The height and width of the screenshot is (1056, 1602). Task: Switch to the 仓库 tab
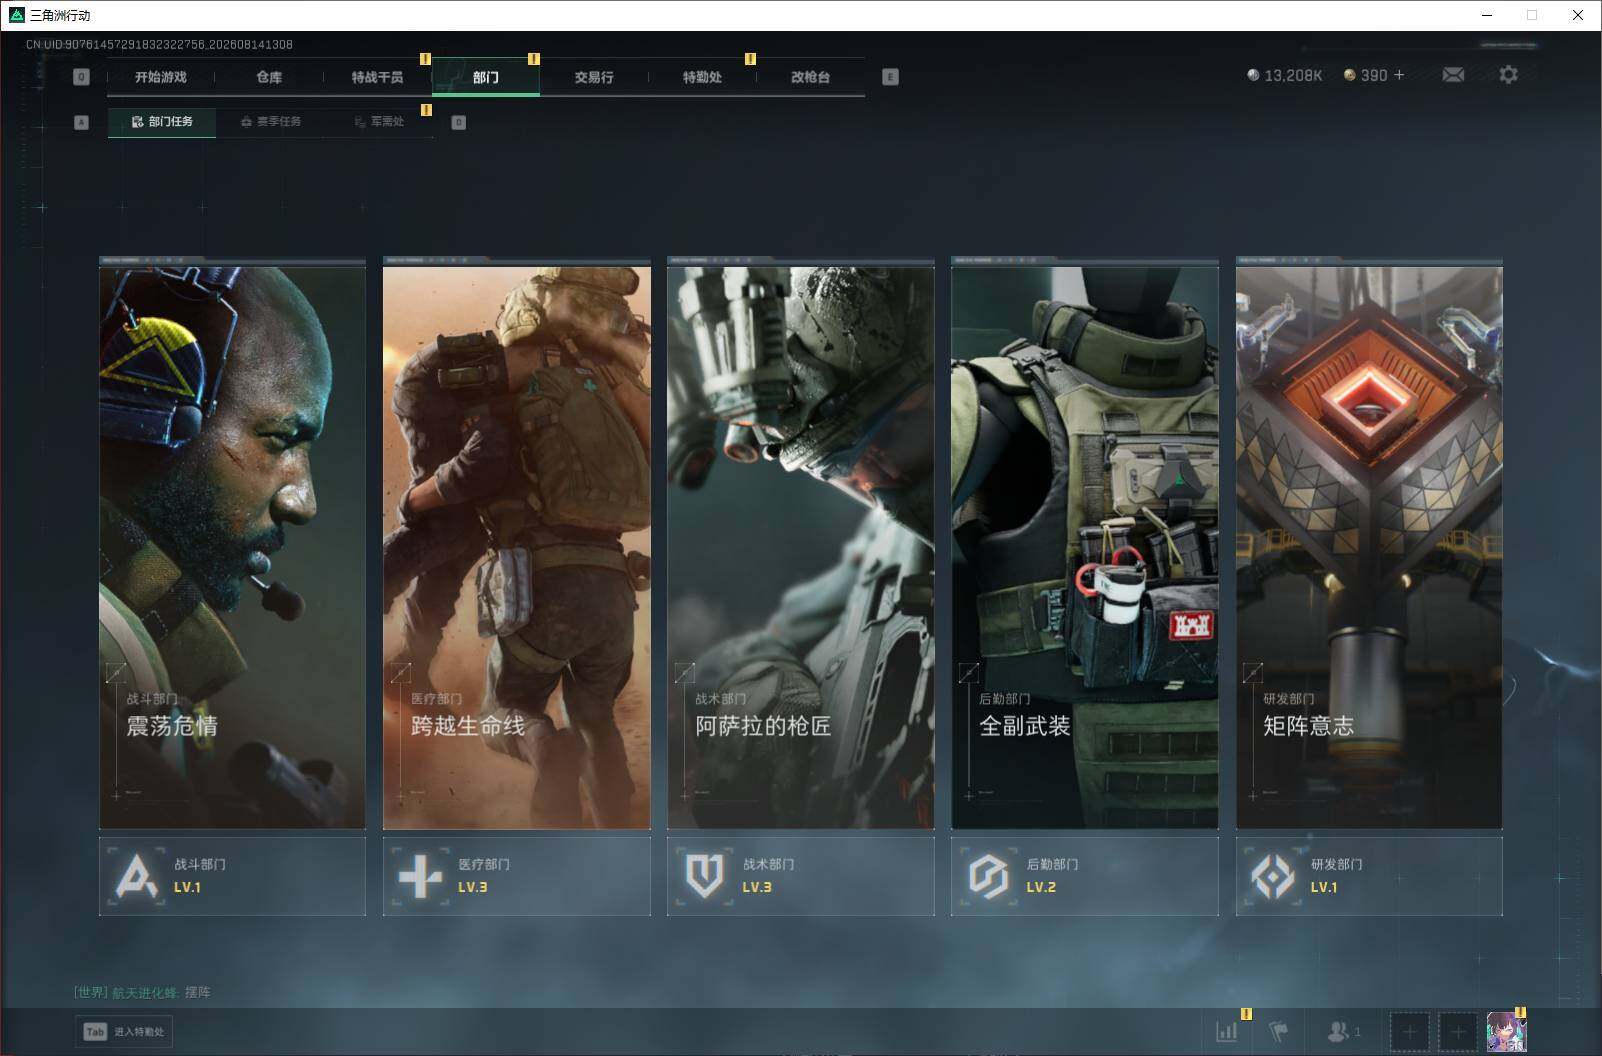pyautogui.click(x=269, y=77)
